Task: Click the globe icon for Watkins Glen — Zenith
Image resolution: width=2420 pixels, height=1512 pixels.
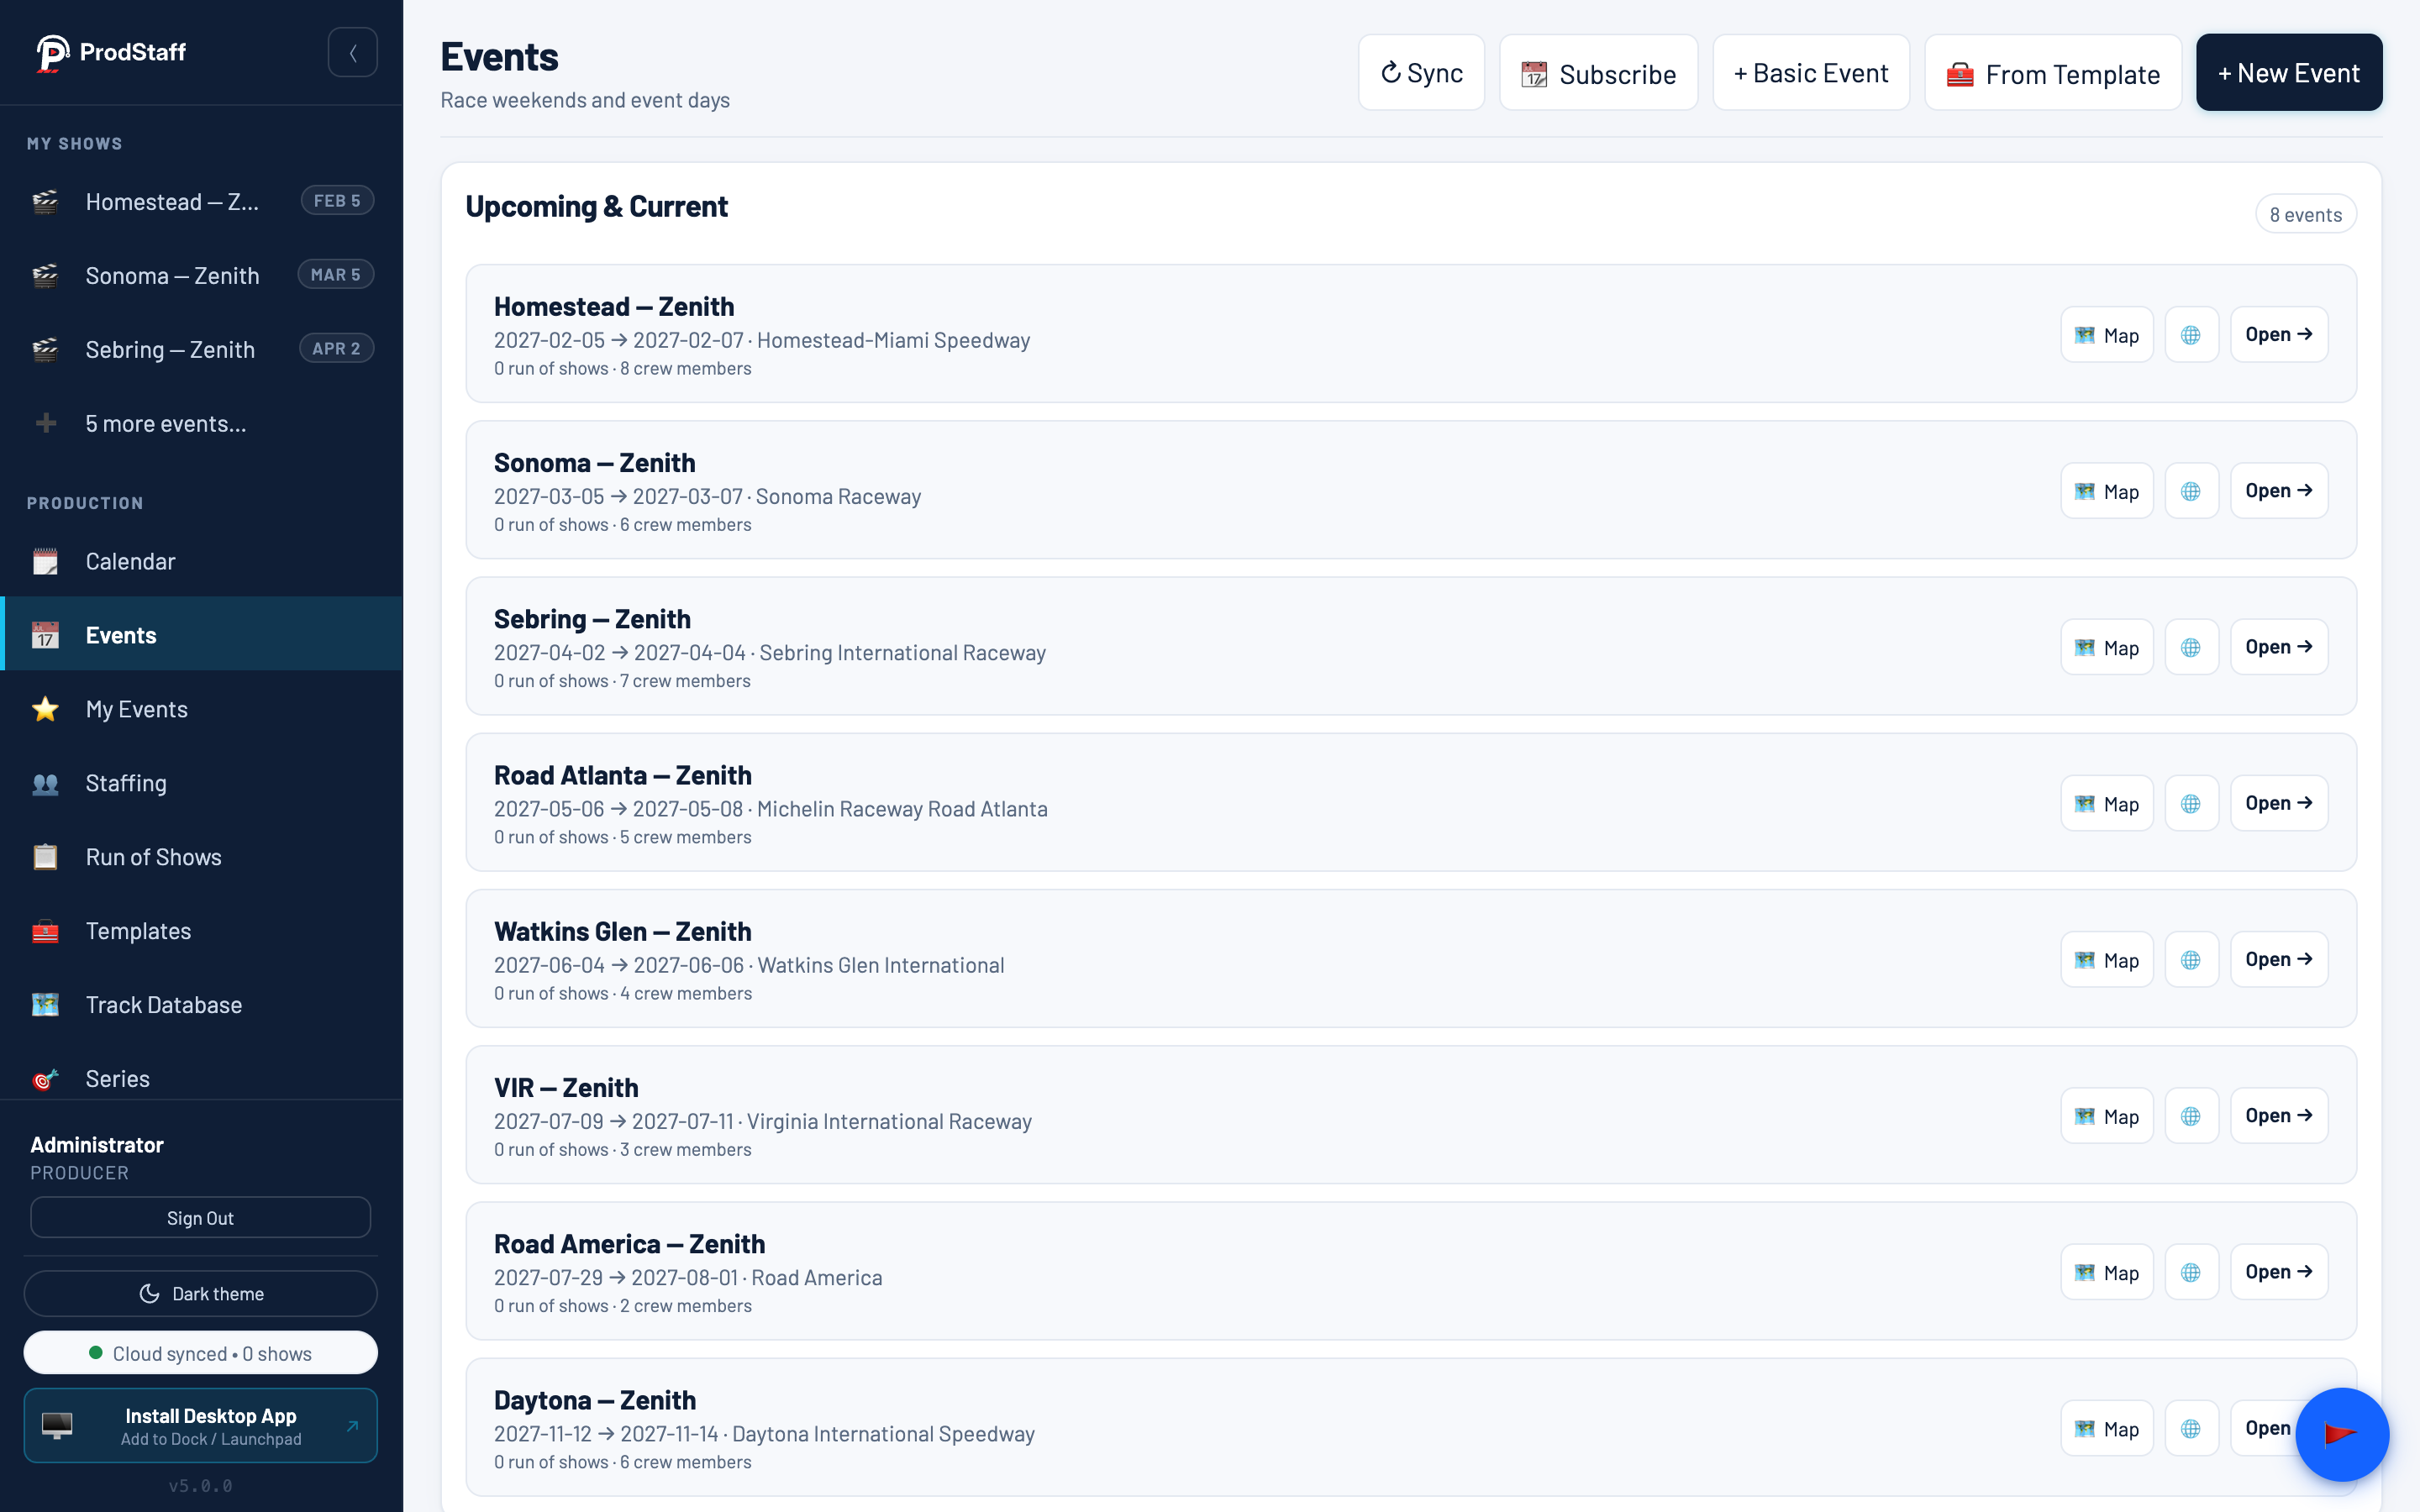Action: coord(2191,959)
